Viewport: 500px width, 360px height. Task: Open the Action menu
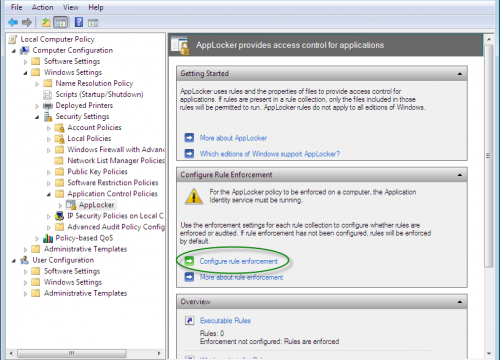42,7
